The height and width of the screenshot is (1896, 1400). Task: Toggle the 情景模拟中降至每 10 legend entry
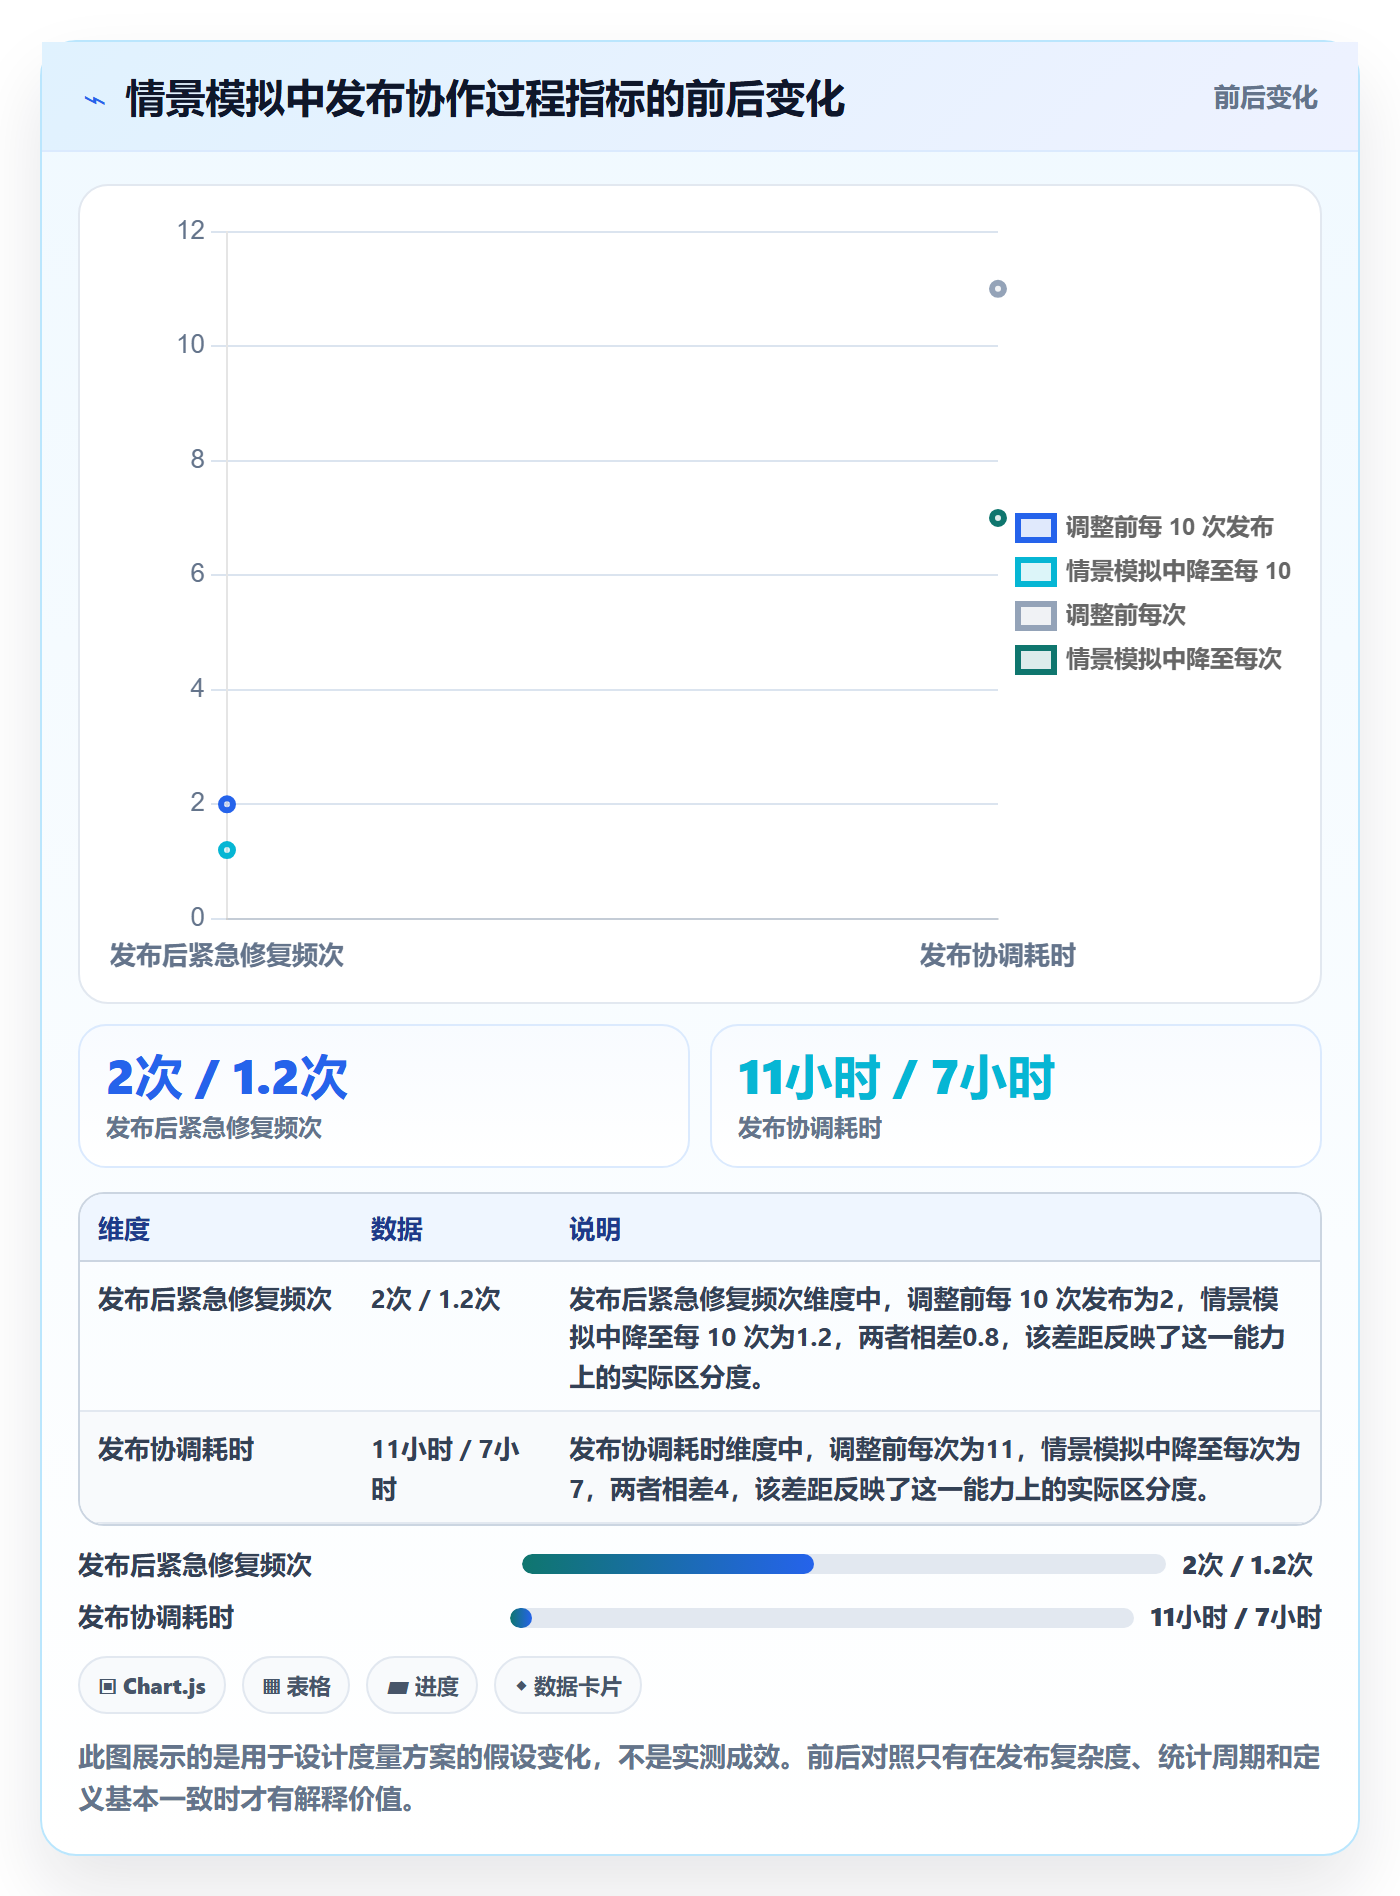click(x=1153, y=571)
